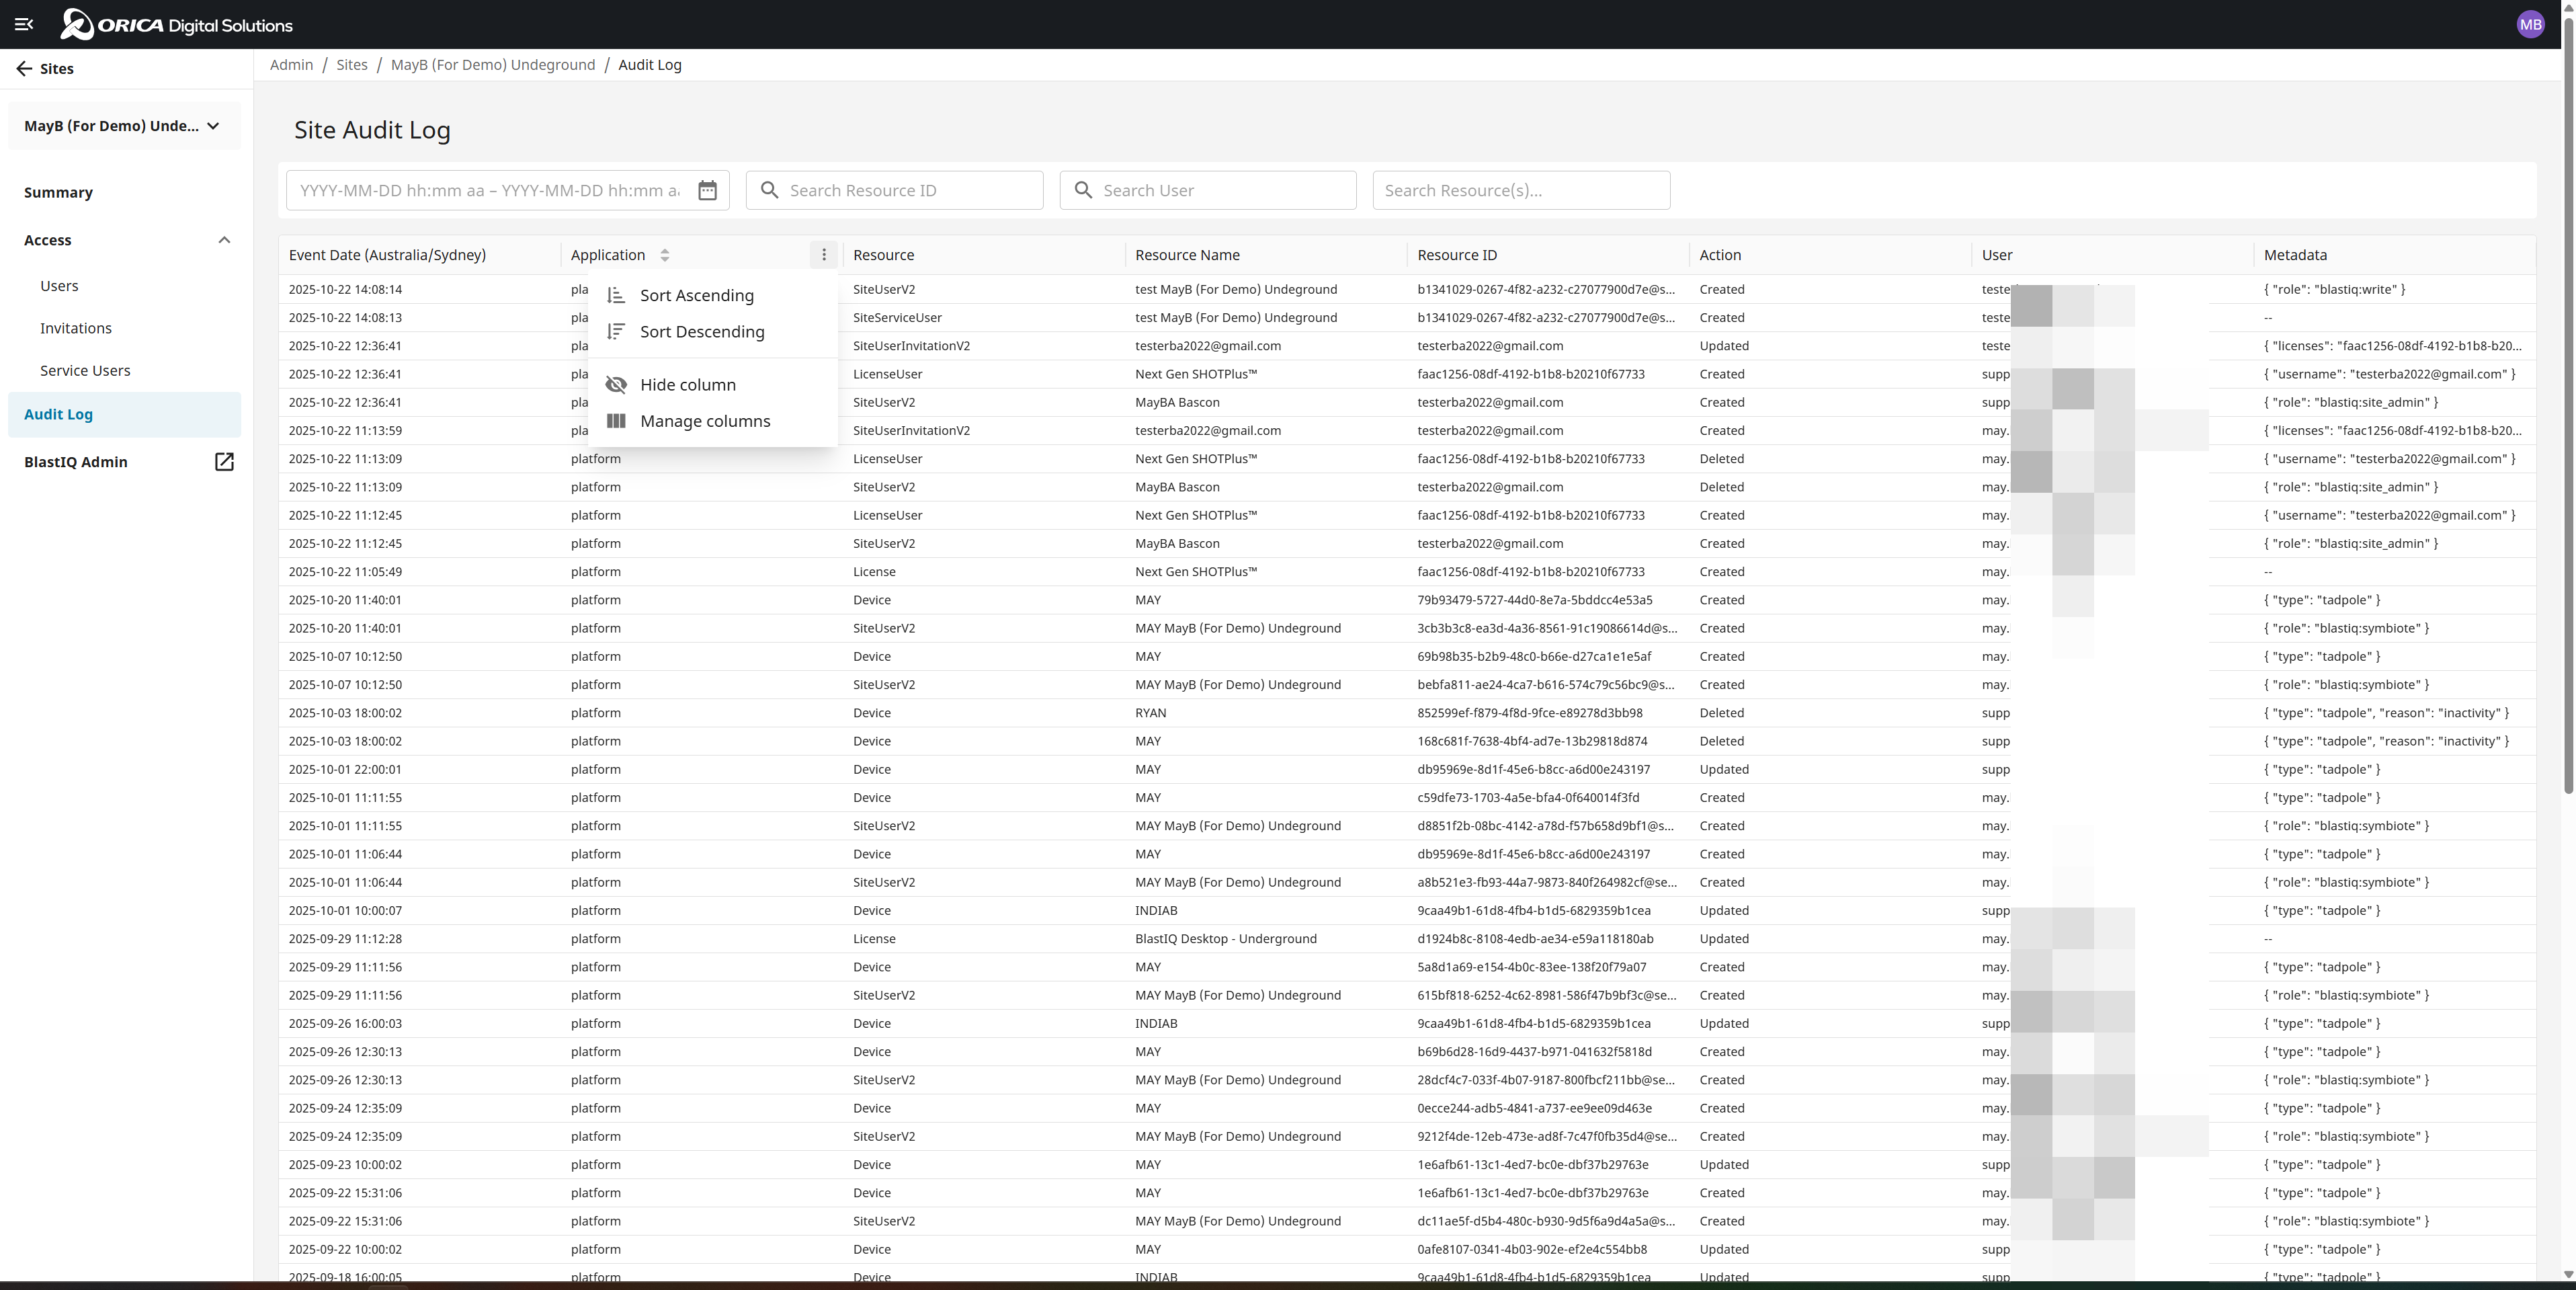Click the Sort Descending icon
2576x1290 pixels.
(616, 332)
